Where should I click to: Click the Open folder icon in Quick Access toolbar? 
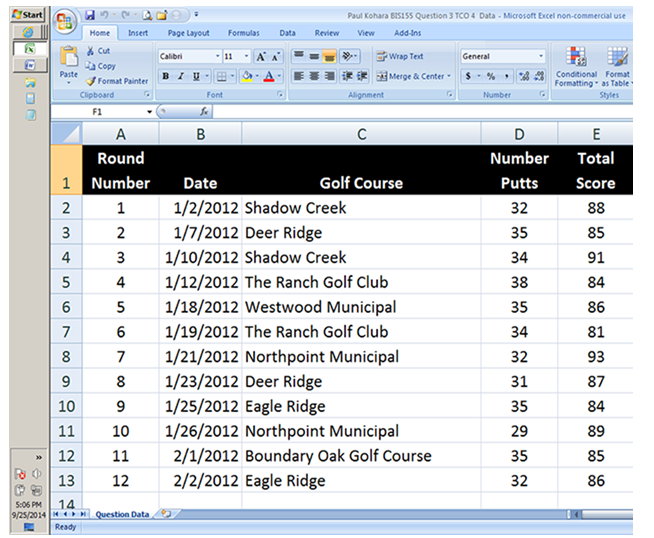click(161, 15)
